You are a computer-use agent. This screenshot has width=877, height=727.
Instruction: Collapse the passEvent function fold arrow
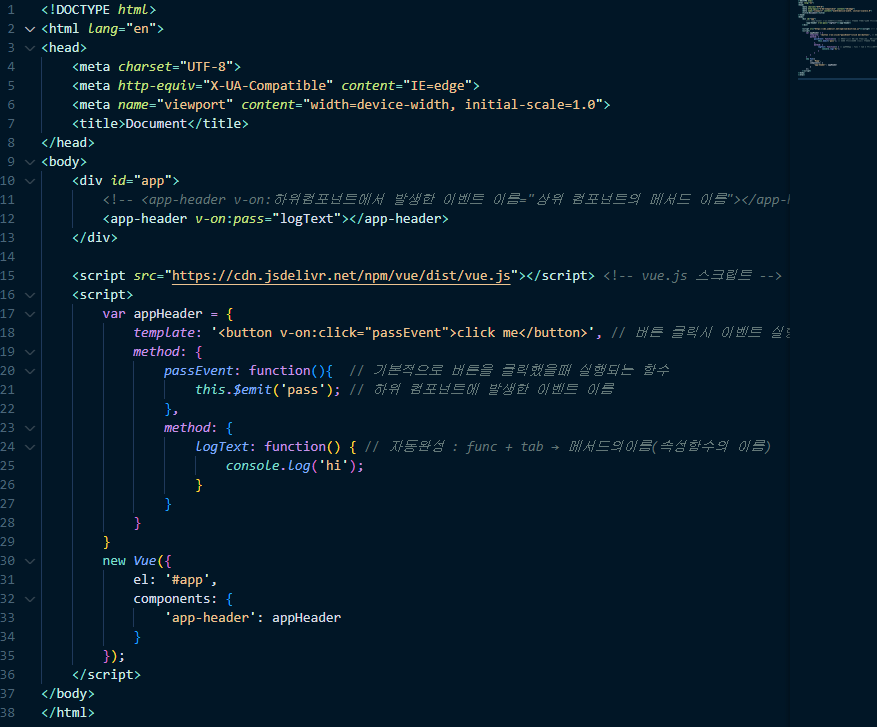pos(30,371)
